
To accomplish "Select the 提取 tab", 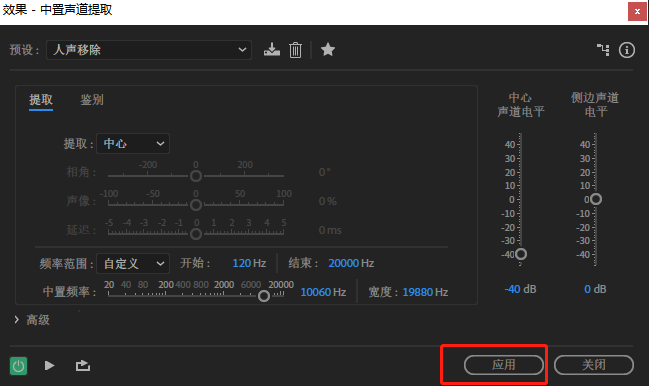I will [41, 100].
